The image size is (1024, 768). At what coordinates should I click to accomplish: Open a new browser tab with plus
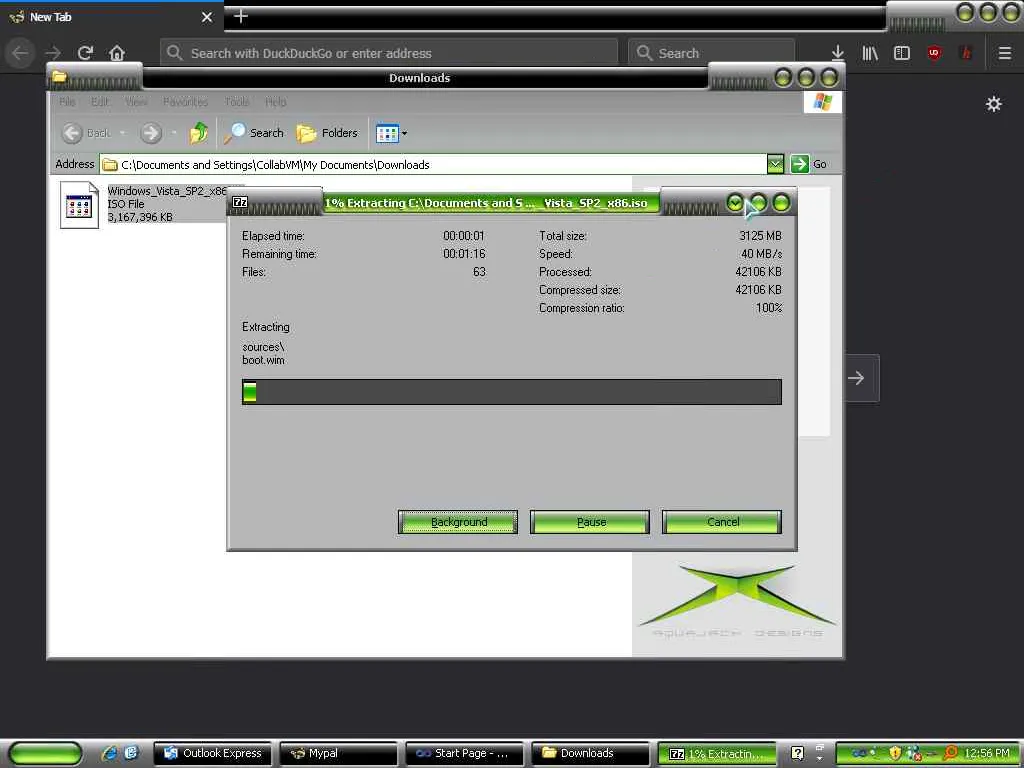[241, 16]
